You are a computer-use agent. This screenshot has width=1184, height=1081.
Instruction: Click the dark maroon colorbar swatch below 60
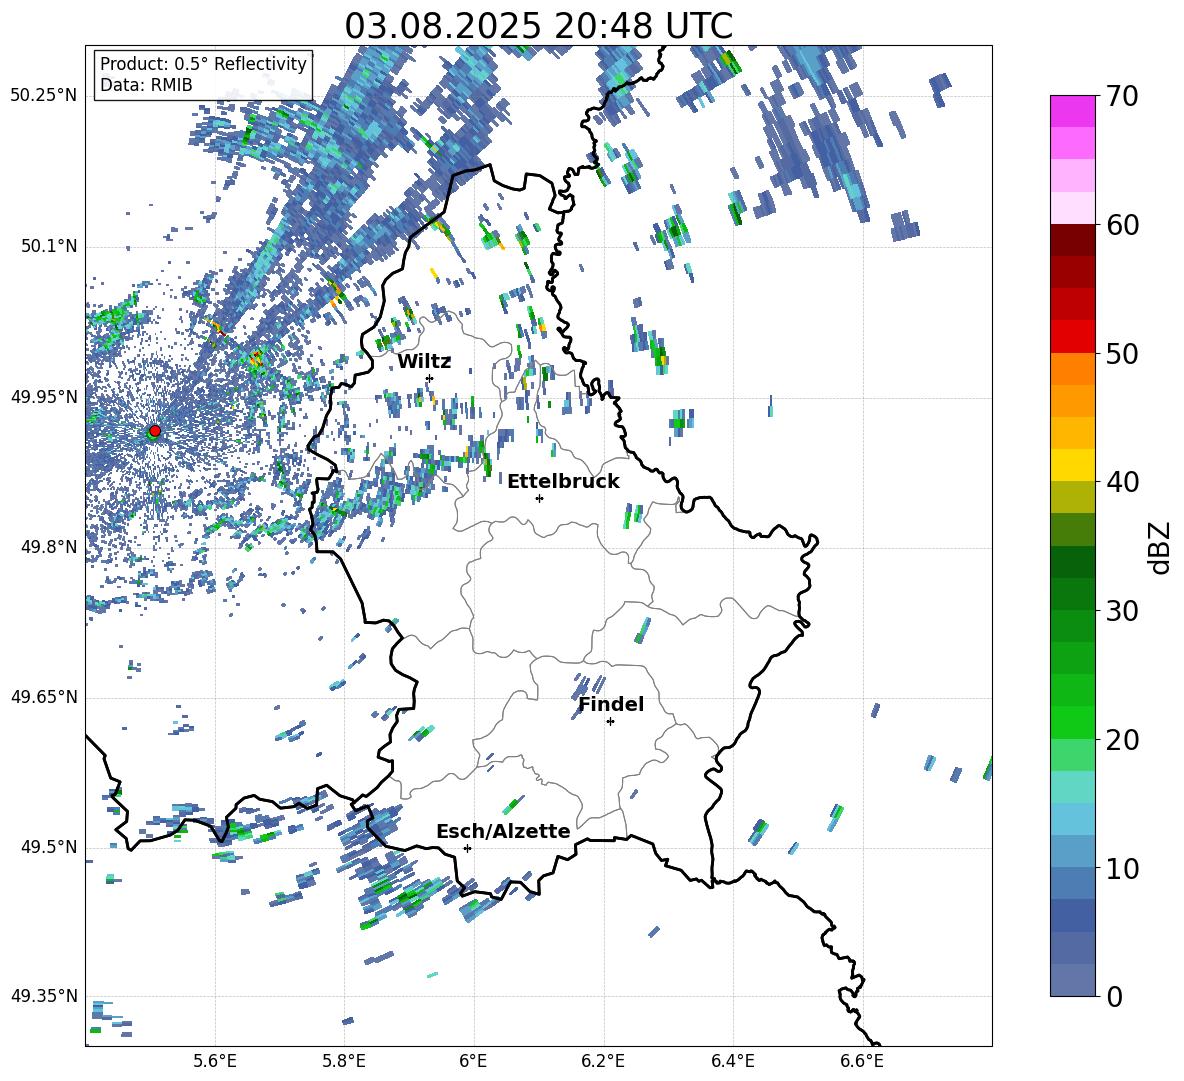click(1072, 240)
